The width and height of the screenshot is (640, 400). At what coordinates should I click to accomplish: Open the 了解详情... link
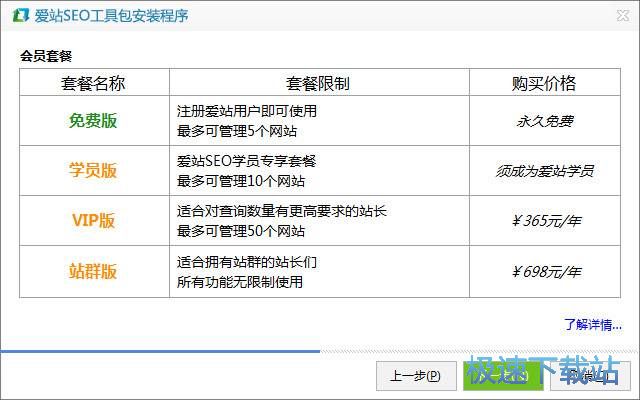tap(593, 324)
